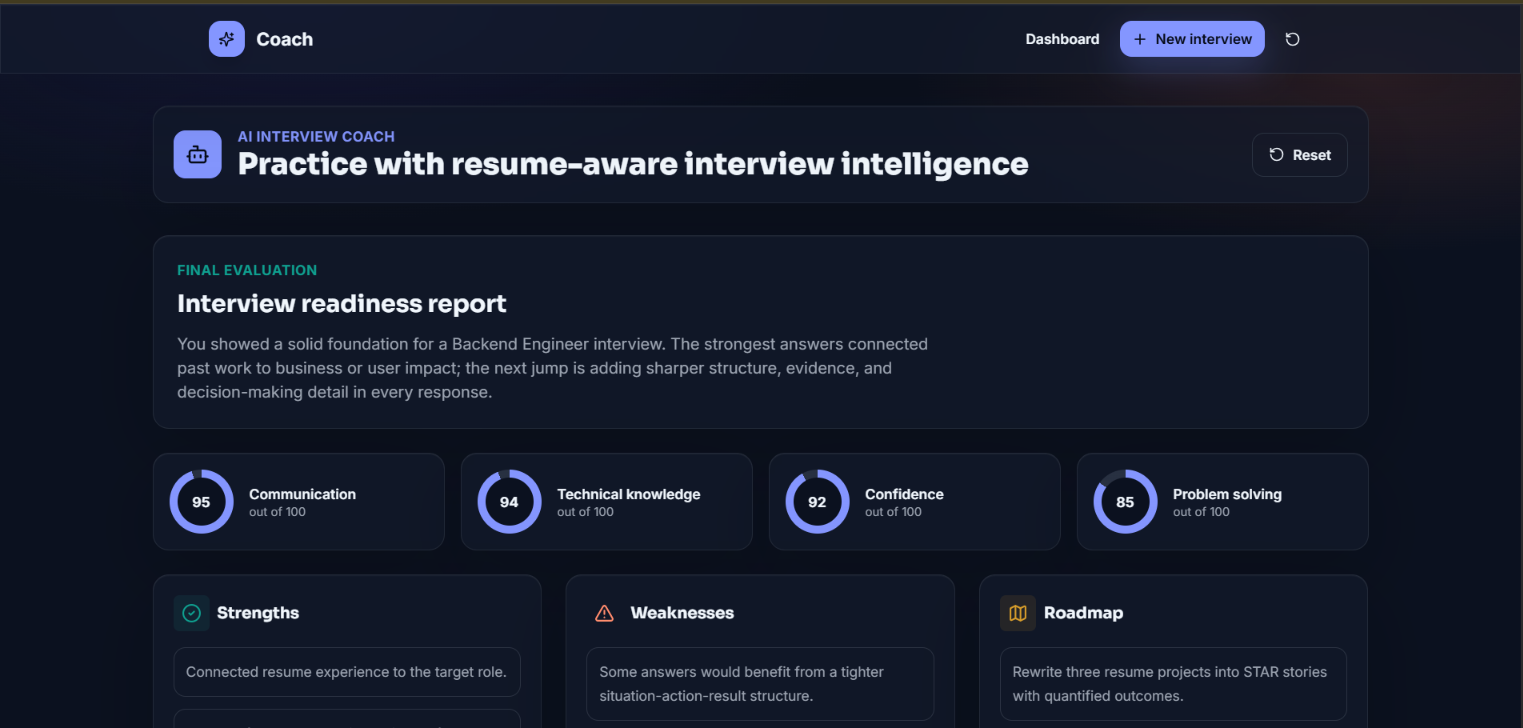The image size is (1523, 728).
Task: Start a New interview
Action: point(1192,39)
